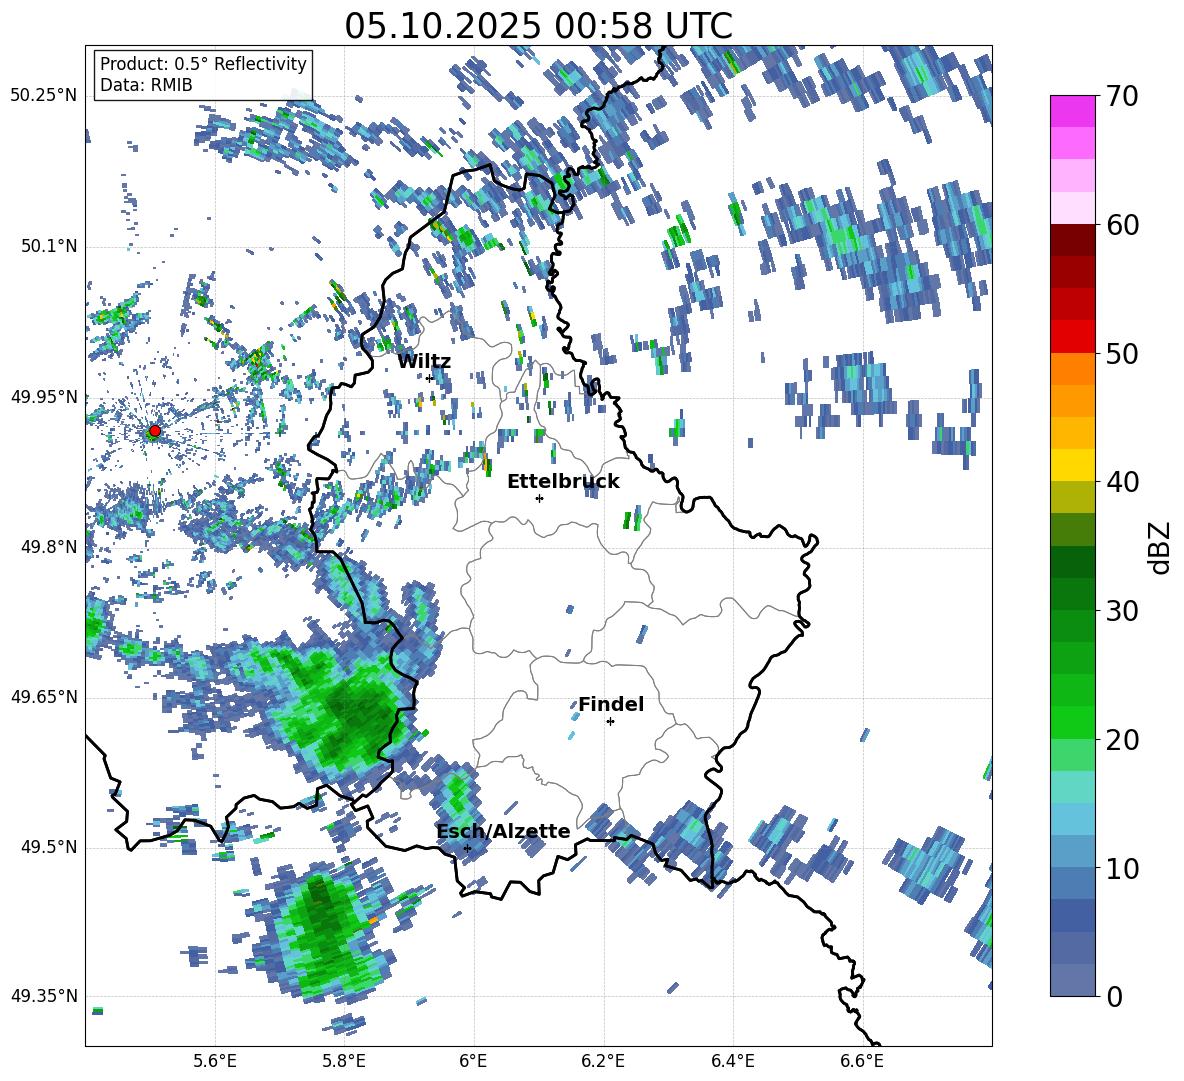Click the red radar site marker
Viewport: 1184px width, 1081px height.
155,431
